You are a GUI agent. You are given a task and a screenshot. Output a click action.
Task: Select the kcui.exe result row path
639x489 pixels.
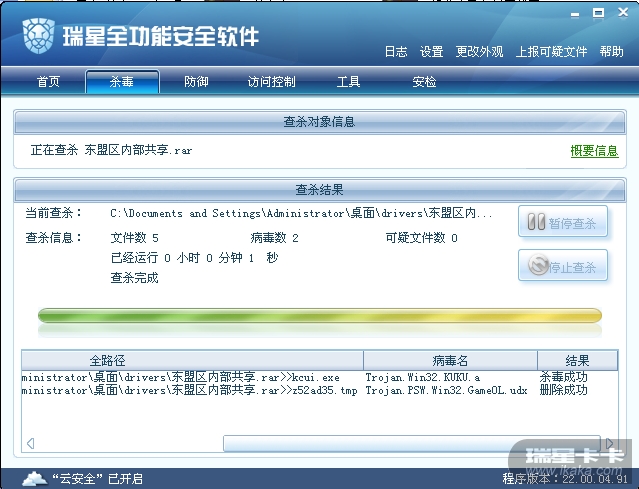181,377
